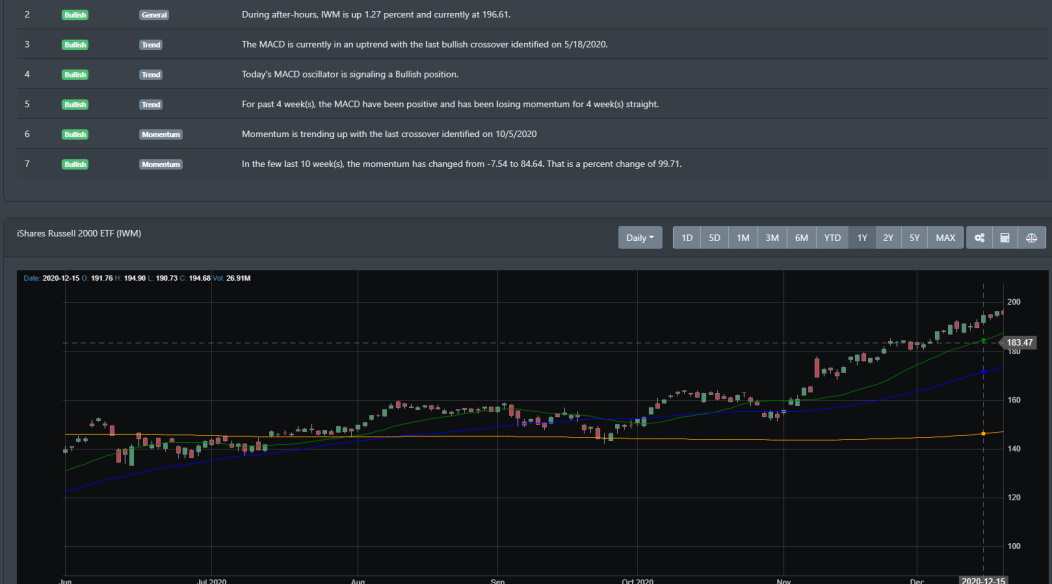Select the 1M range button
This screenshot has width=1052, height=584.
click(743, 238)
